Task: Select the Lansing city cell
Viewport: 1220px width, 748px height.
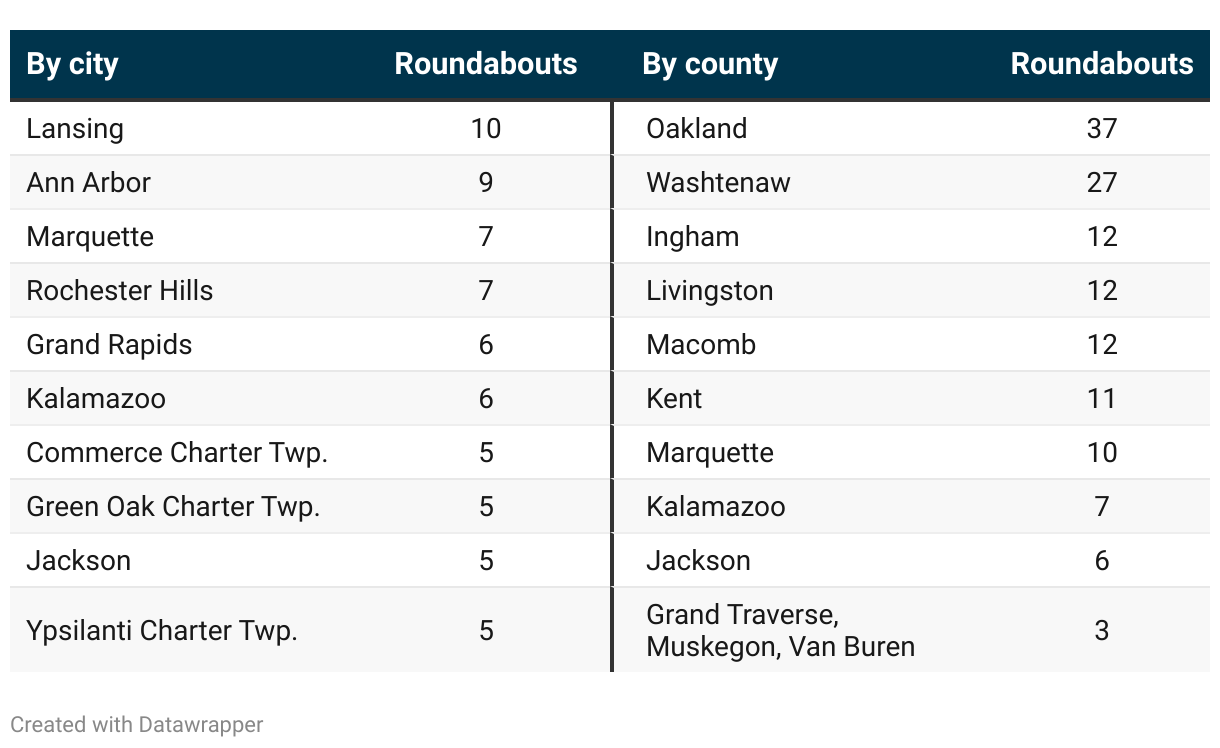Action: (x=75, y=129)
